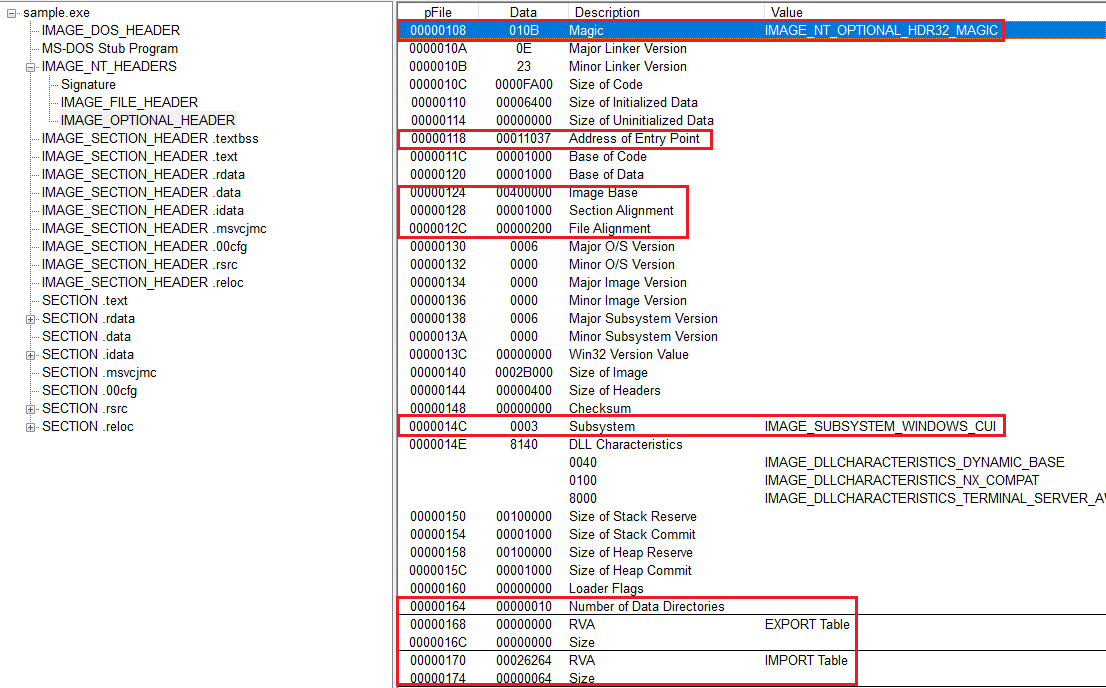
Task: Collapse the sample.exe root node
Action: [12, 13]
